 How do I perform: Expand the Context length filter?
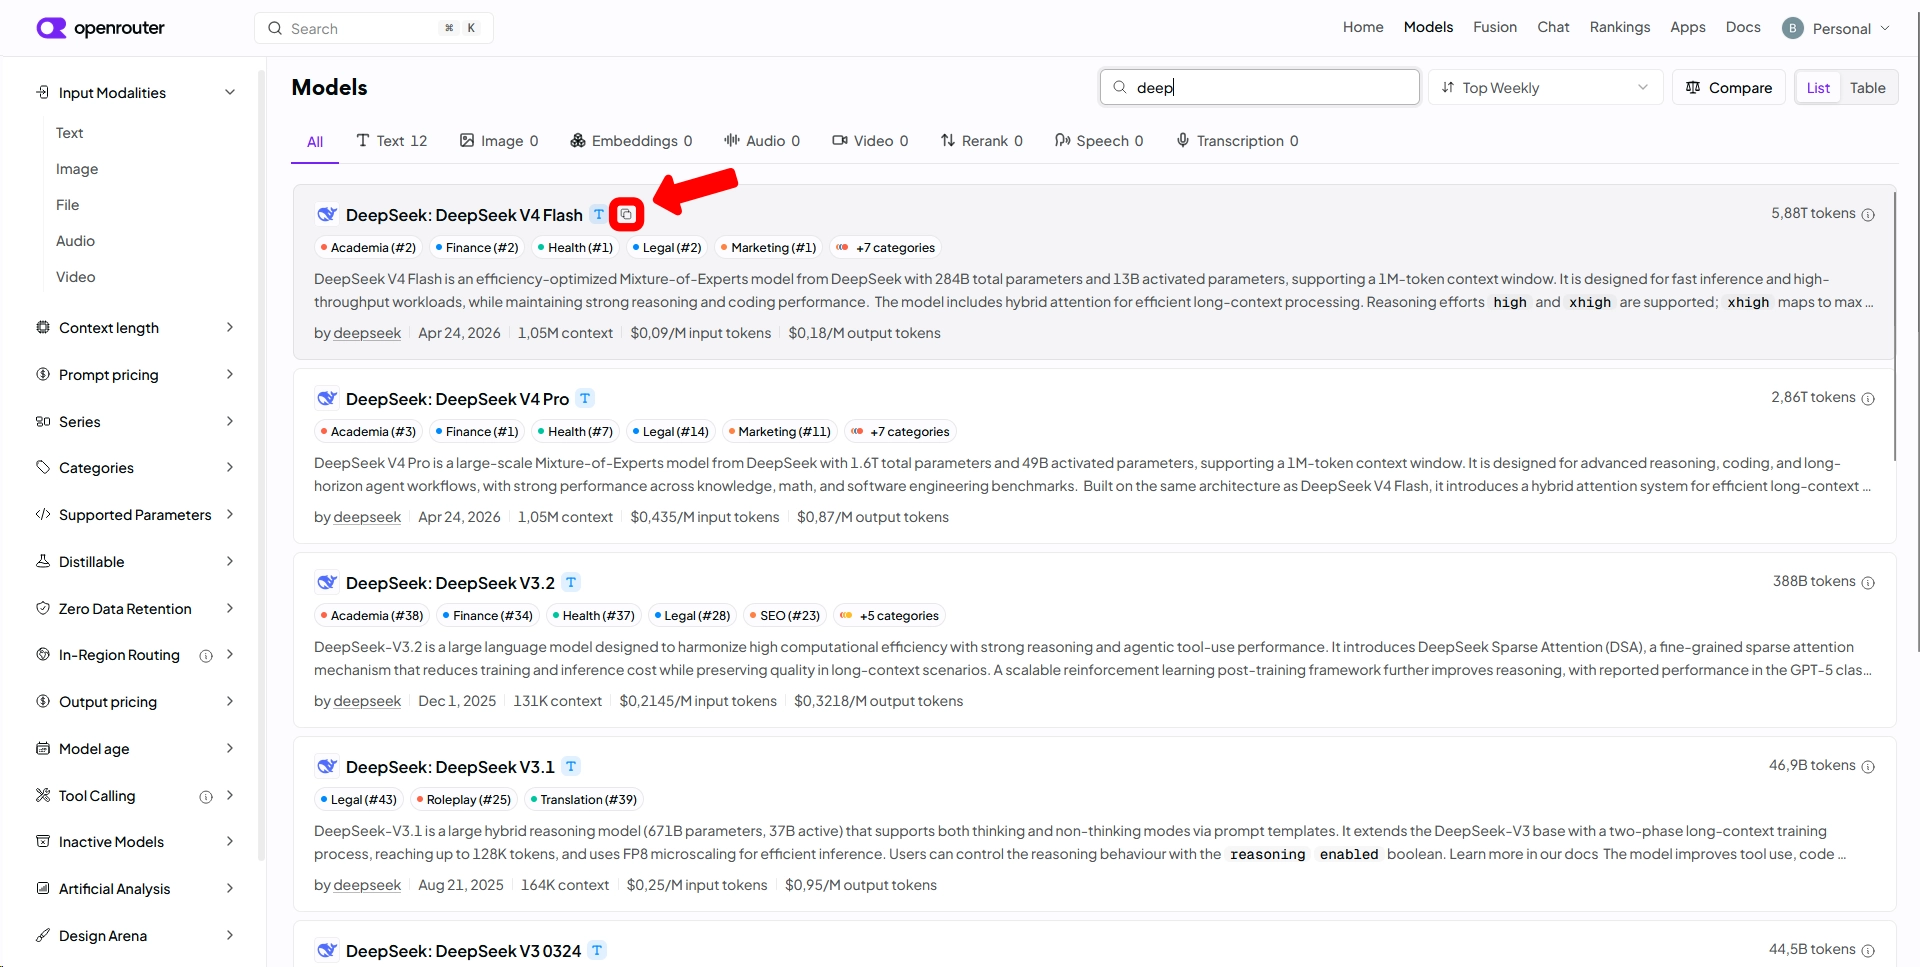[x=137, y=328]
